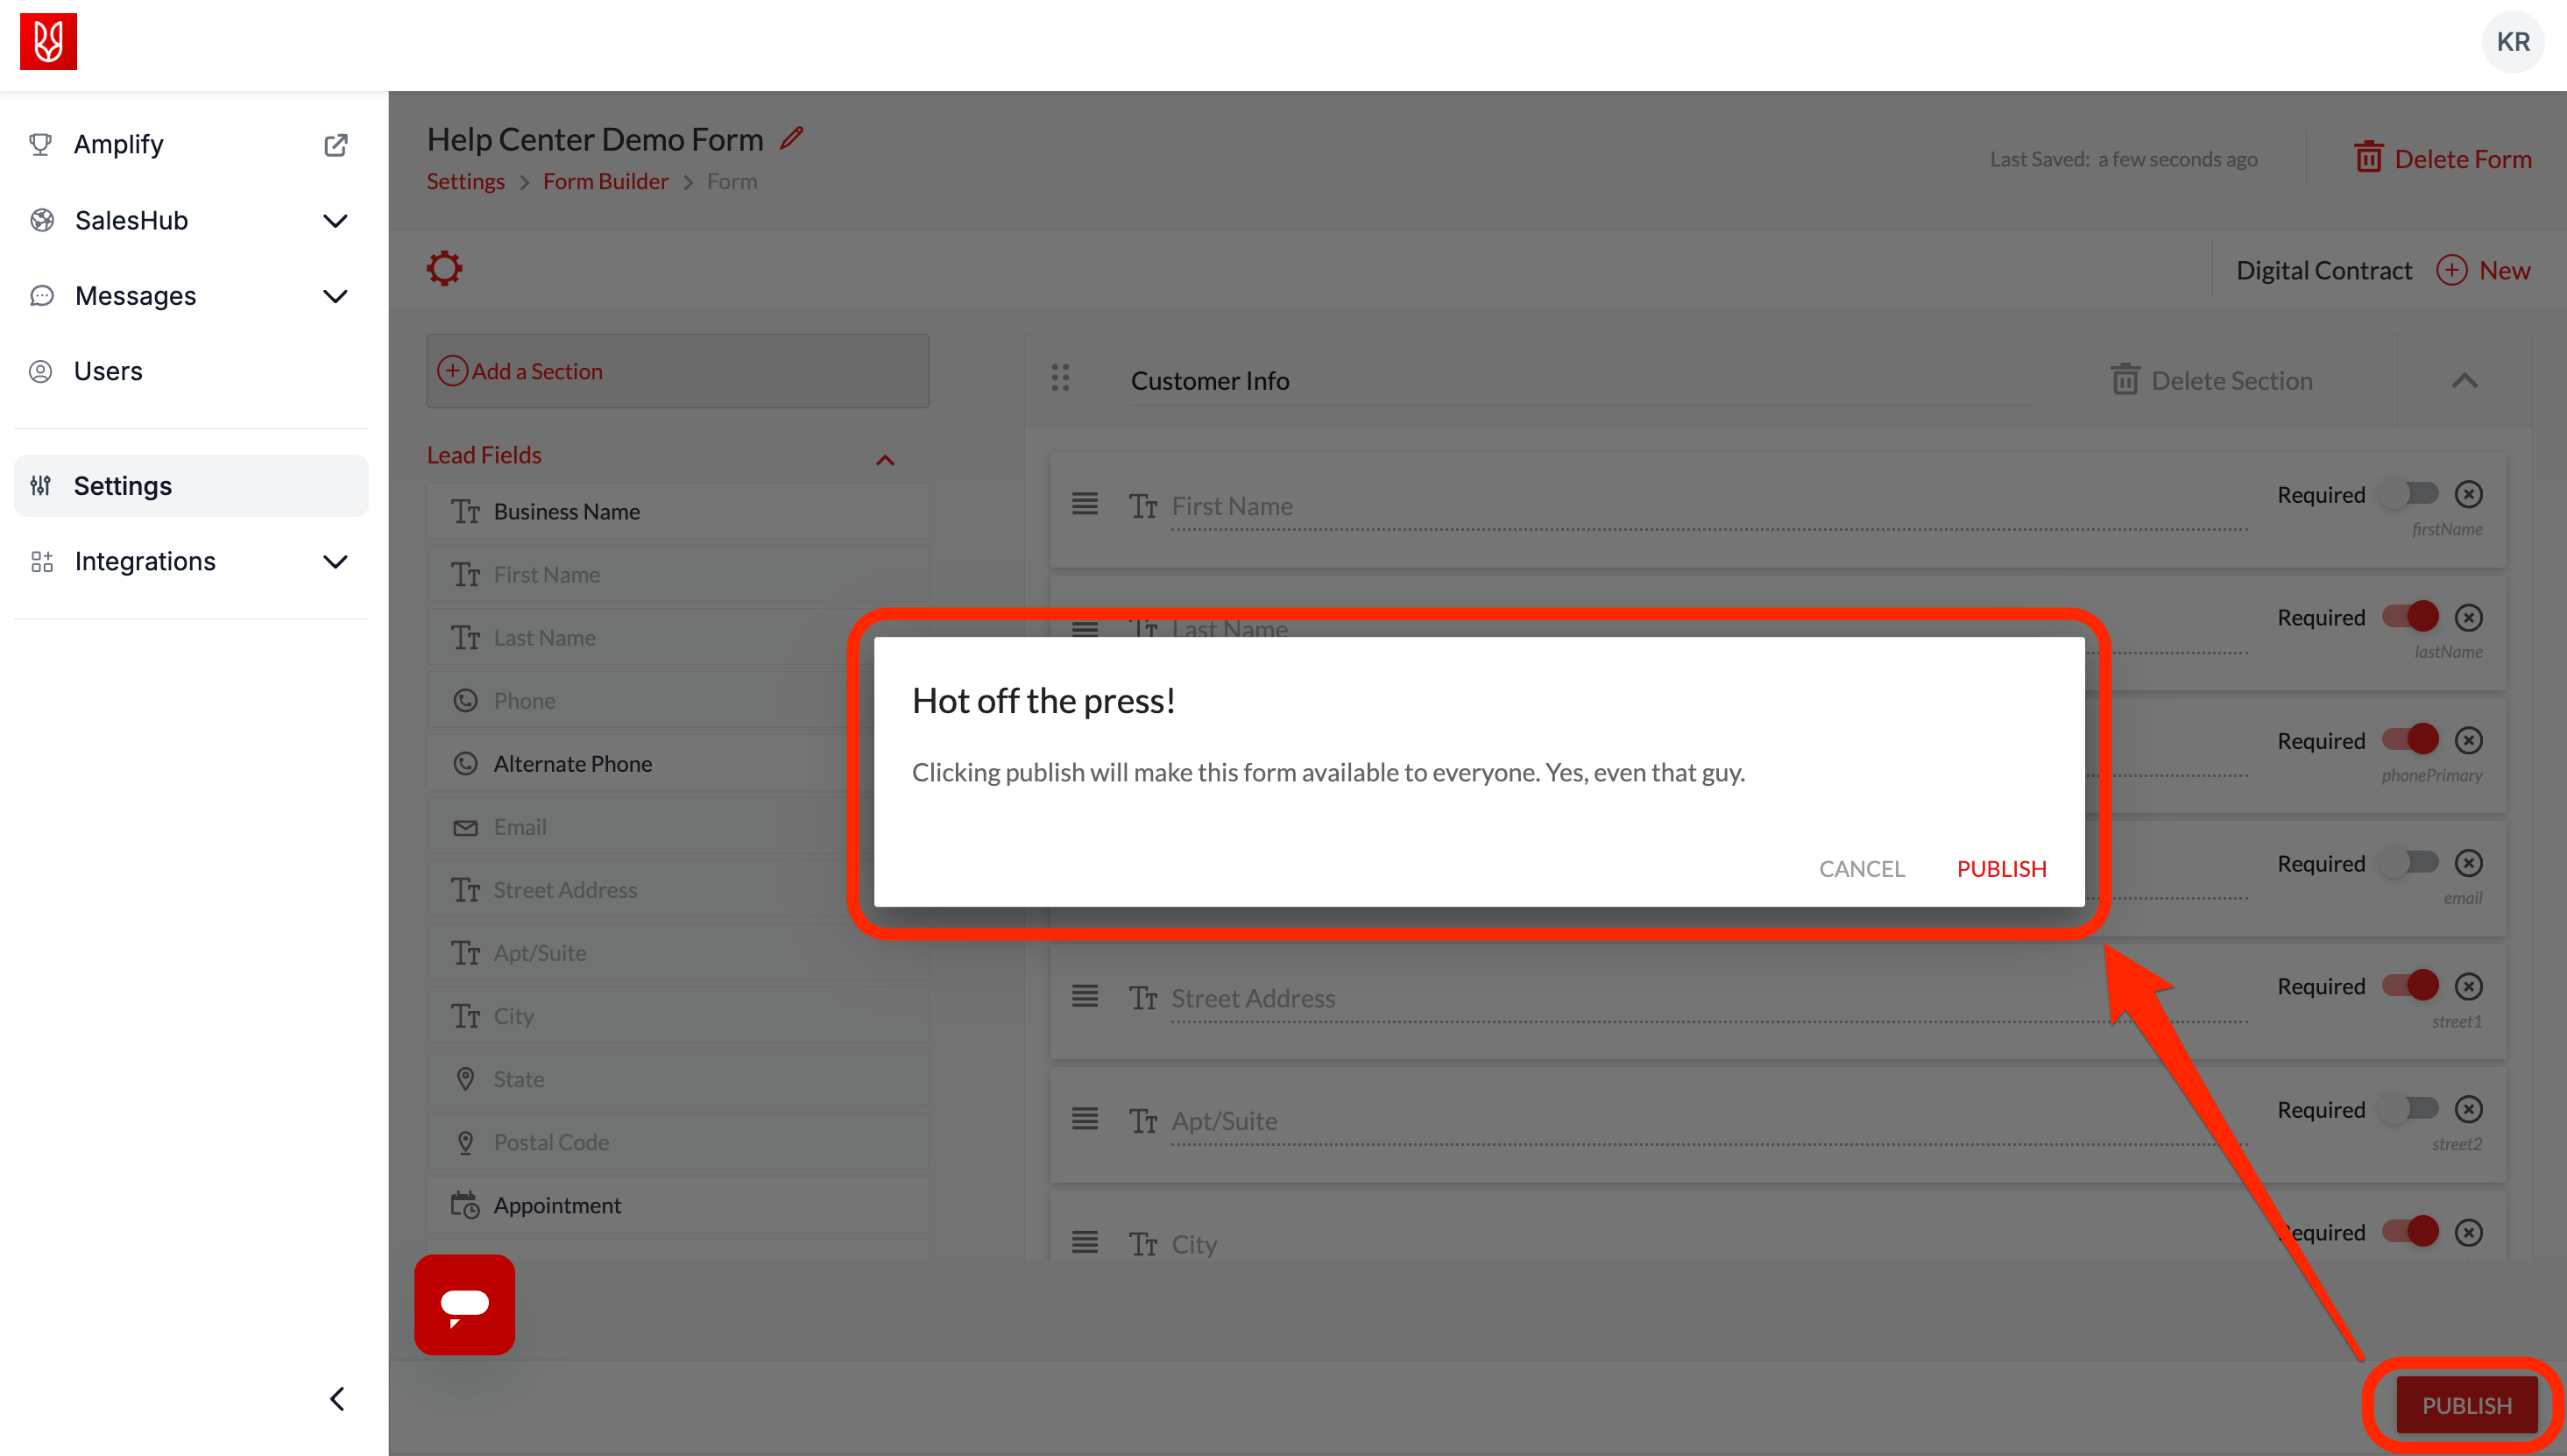
Task: Collapse the Lead Fields list
Action: (884, 460)
